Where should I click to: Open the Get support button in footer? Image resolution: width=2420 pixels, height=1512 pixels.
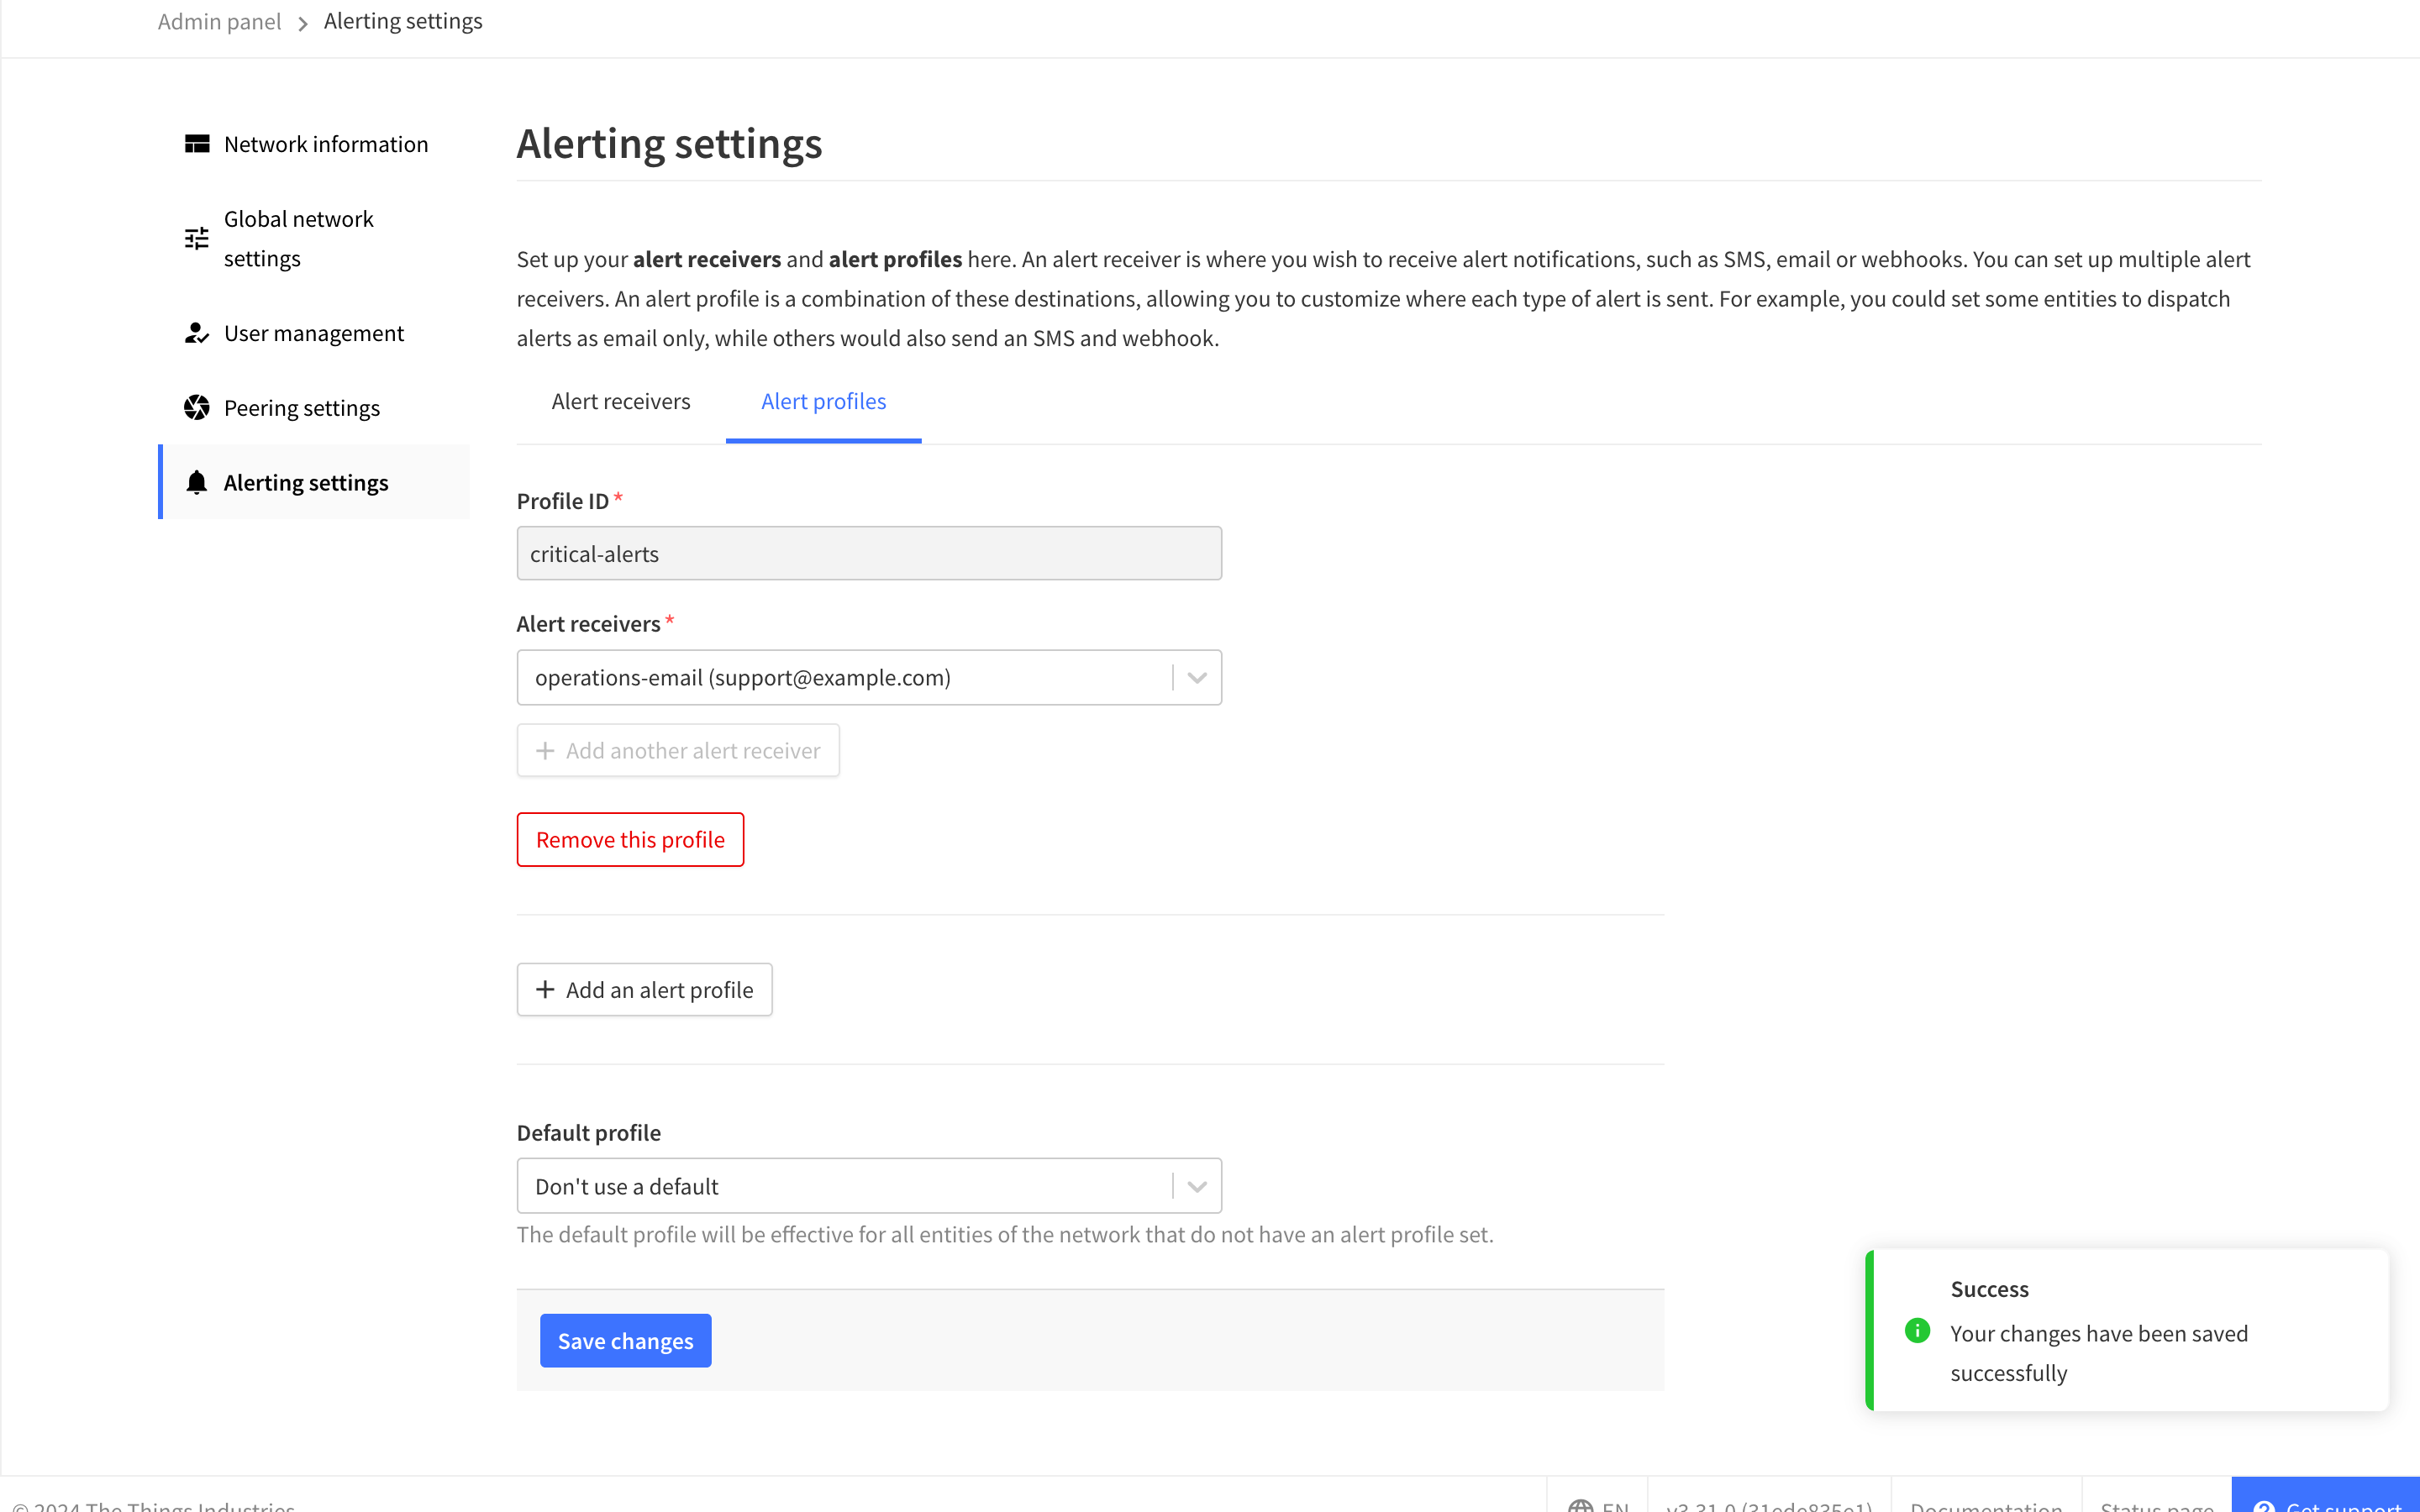2326,1500
